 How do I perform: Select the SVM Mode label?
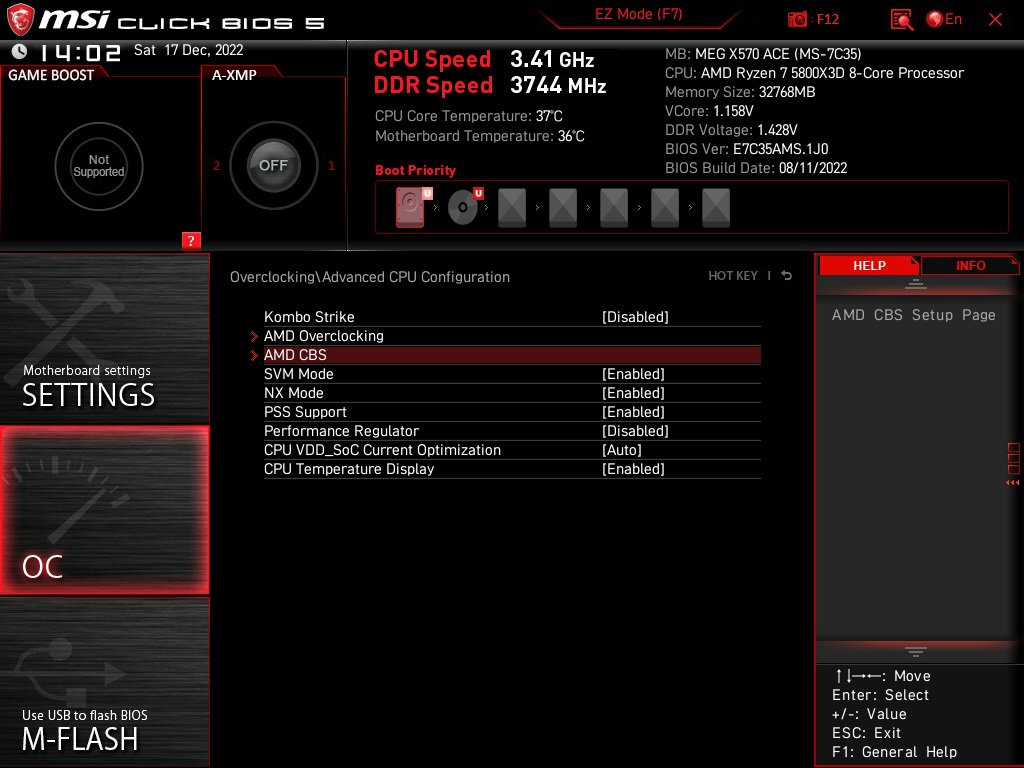(298, 374)
